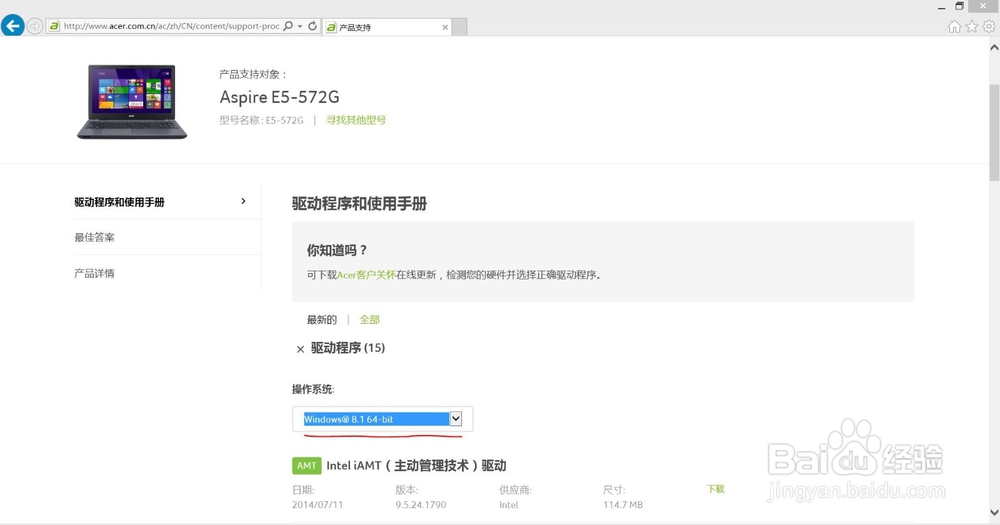Select the 产品支持 browser tab
This screenshot has width=1000, height=525.
pos(386,27)
